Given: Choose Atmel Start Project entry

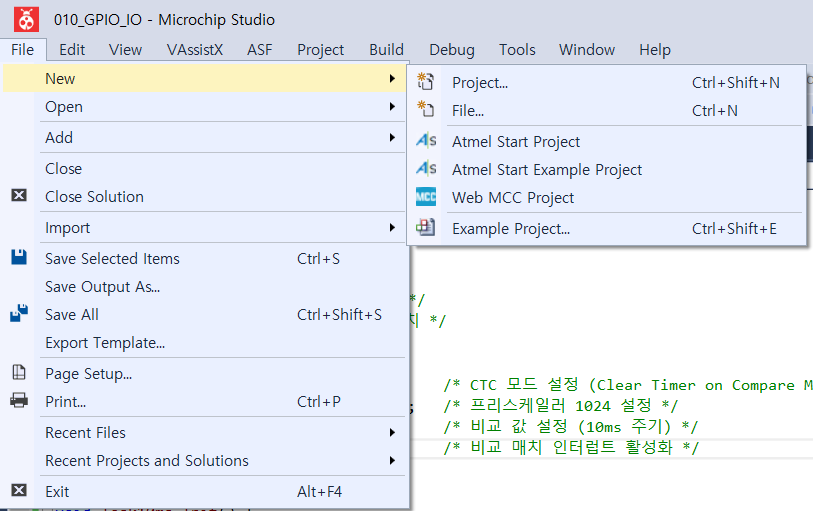Looking at the screenshot, I should coord(607,141).
